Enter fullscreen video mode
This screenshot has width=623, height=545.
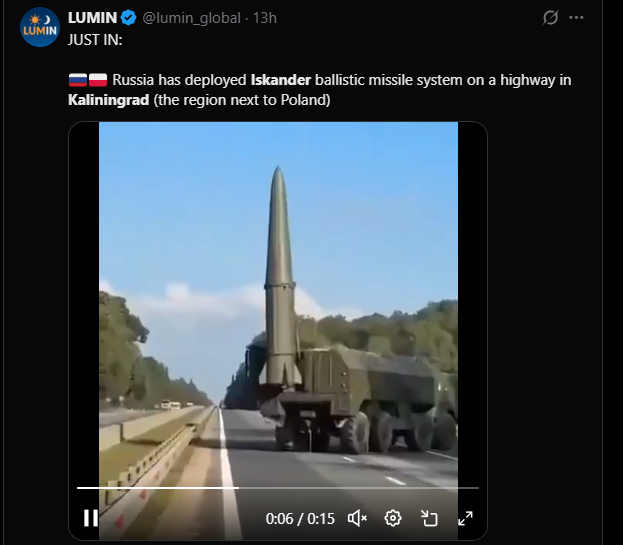click(465, 518)
